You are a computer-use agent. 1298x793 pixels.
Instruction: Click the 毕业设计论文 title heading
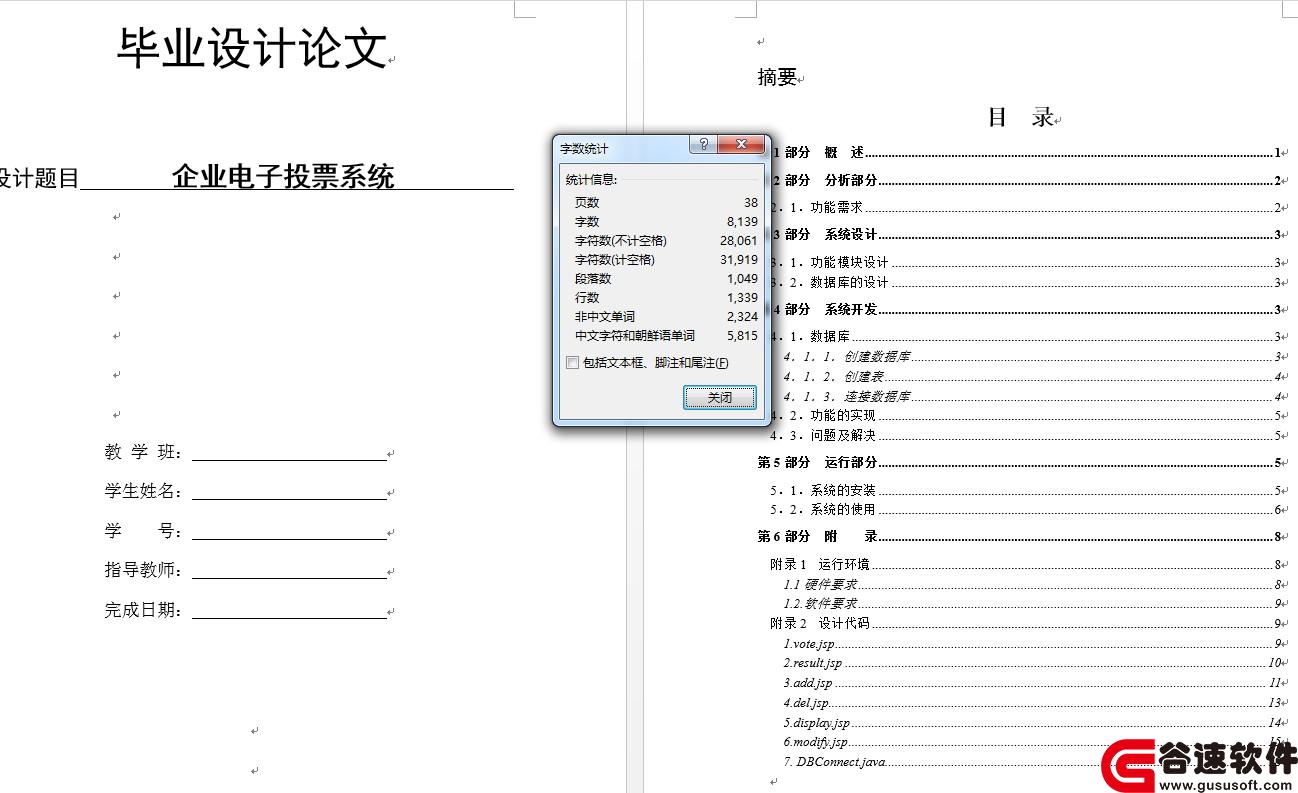click(252, 48)
